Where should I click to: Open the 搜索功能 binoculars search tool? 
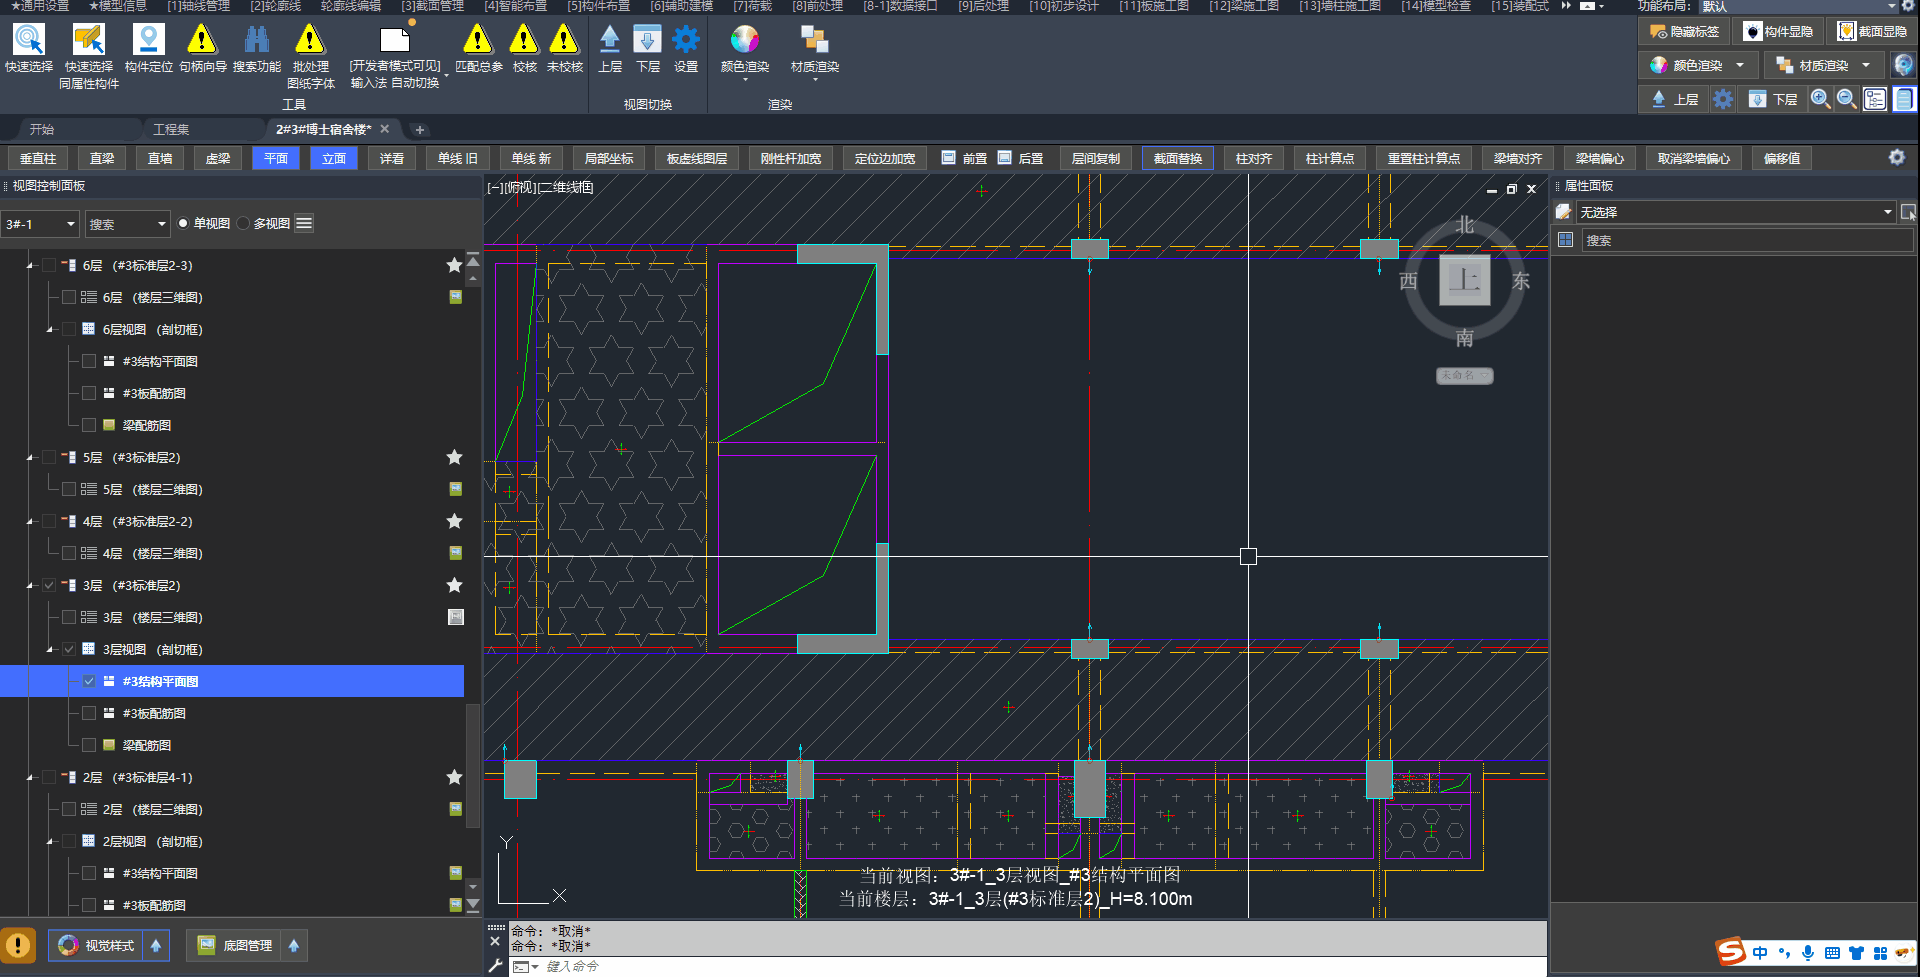pyautogui.click(x=257, y=40)
